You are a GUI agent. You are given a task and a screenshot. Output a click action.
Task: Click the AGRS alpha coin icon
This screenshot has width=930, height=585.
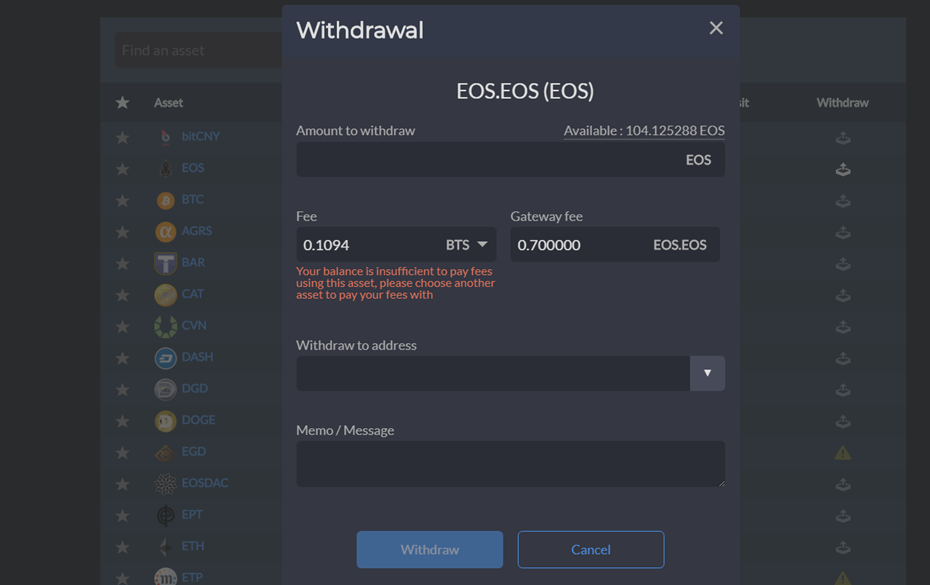click(x=165, y=232)
